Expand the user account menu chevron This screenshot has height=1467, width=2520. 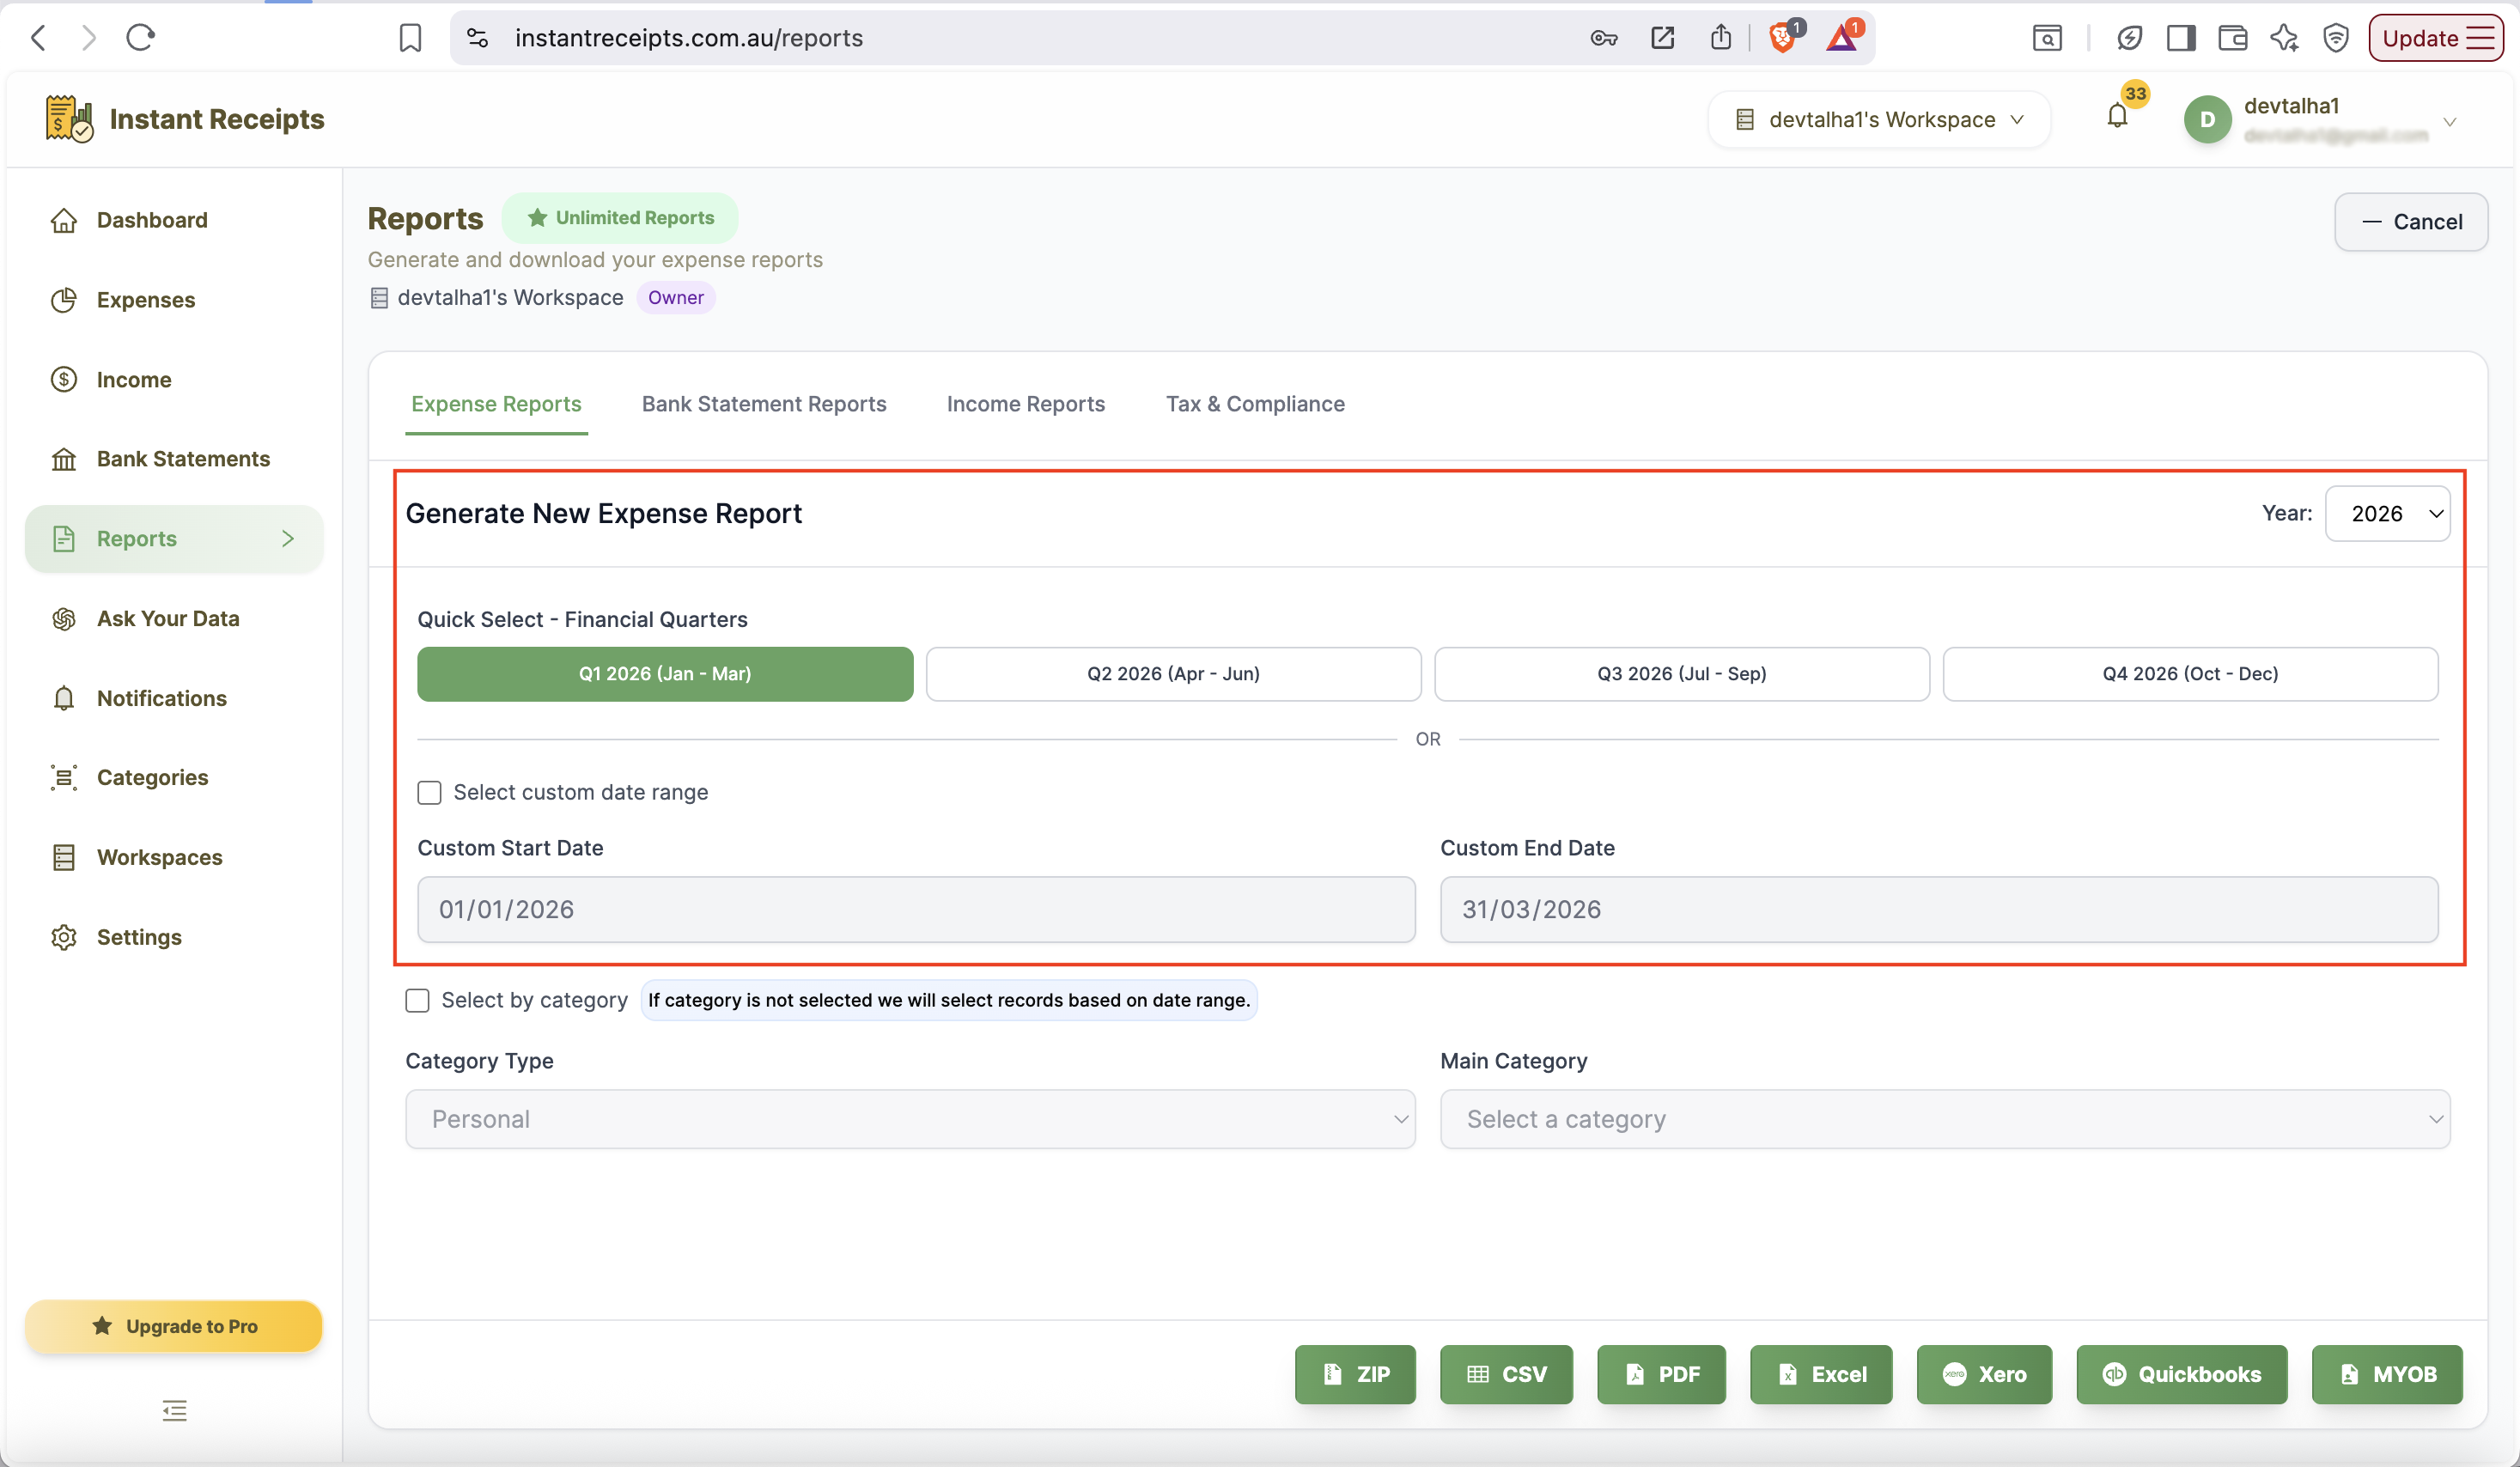point(2450,122)
